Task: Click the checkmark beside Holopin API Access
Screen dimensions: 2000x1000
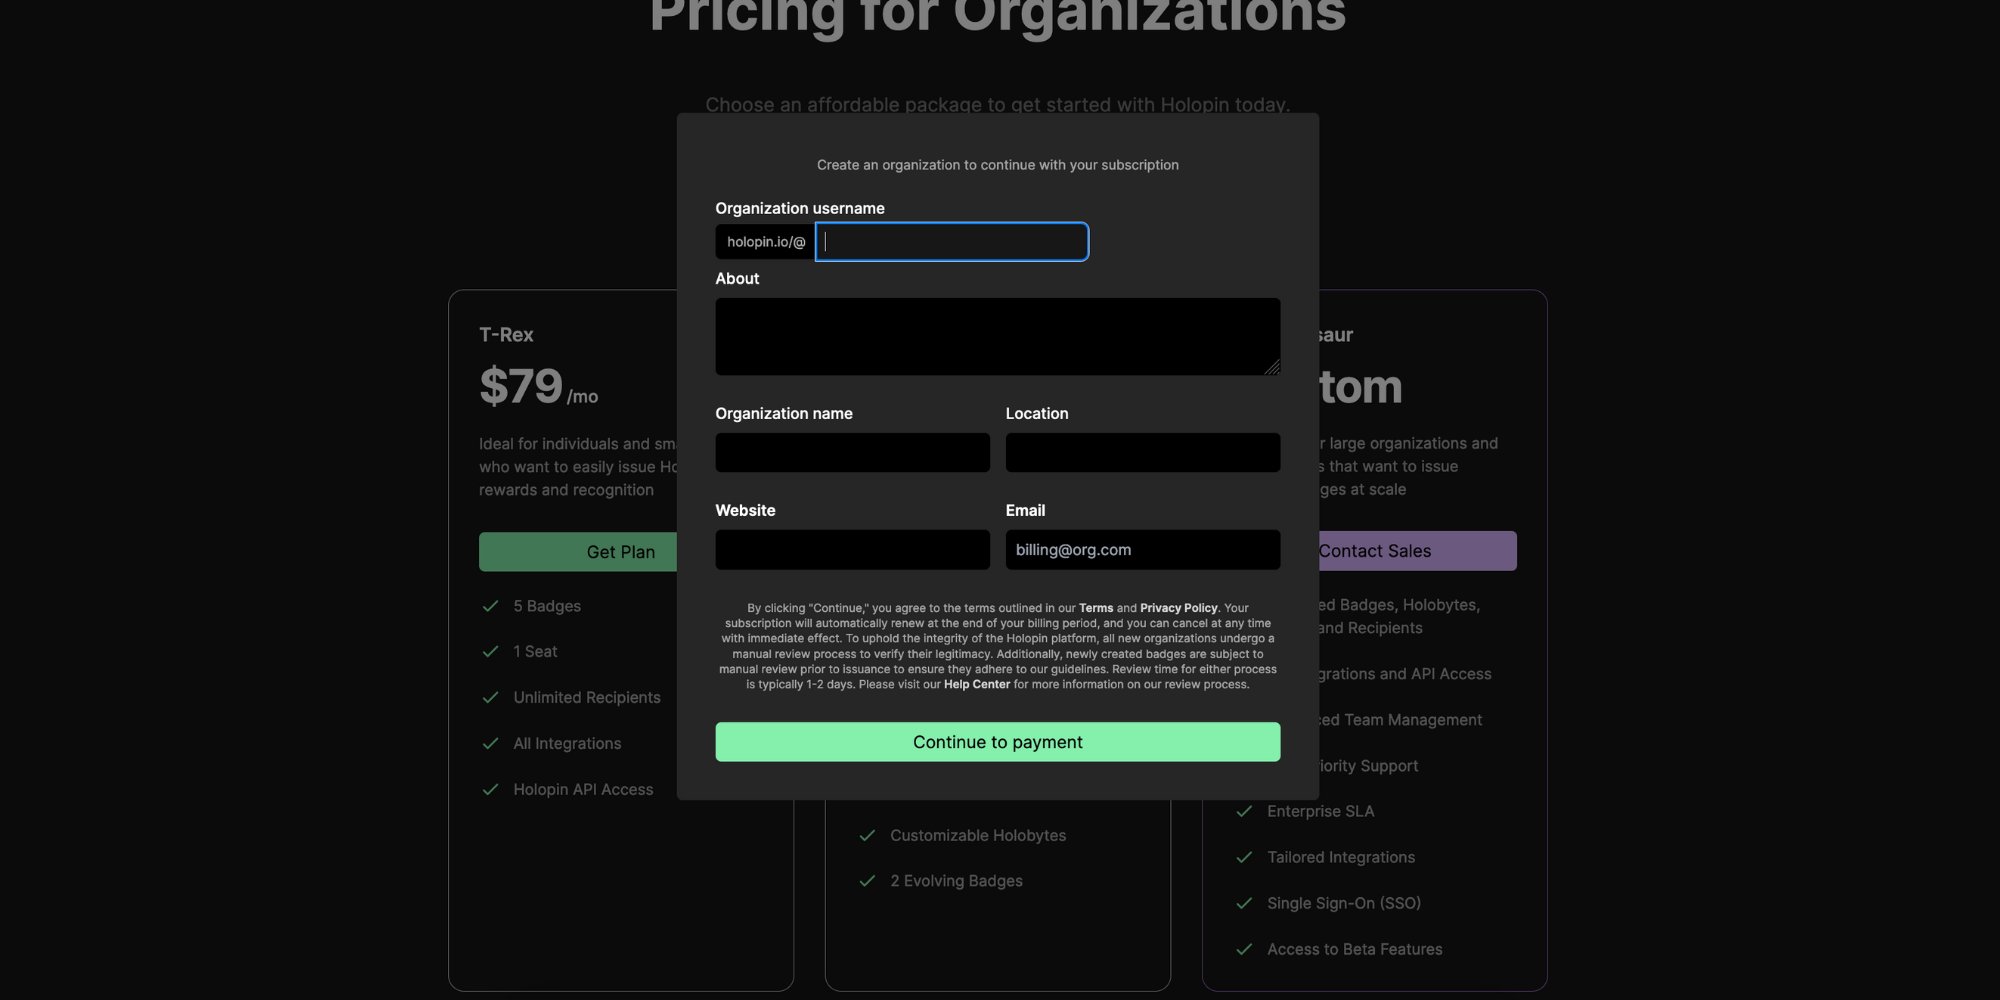Action: (490, 790)
